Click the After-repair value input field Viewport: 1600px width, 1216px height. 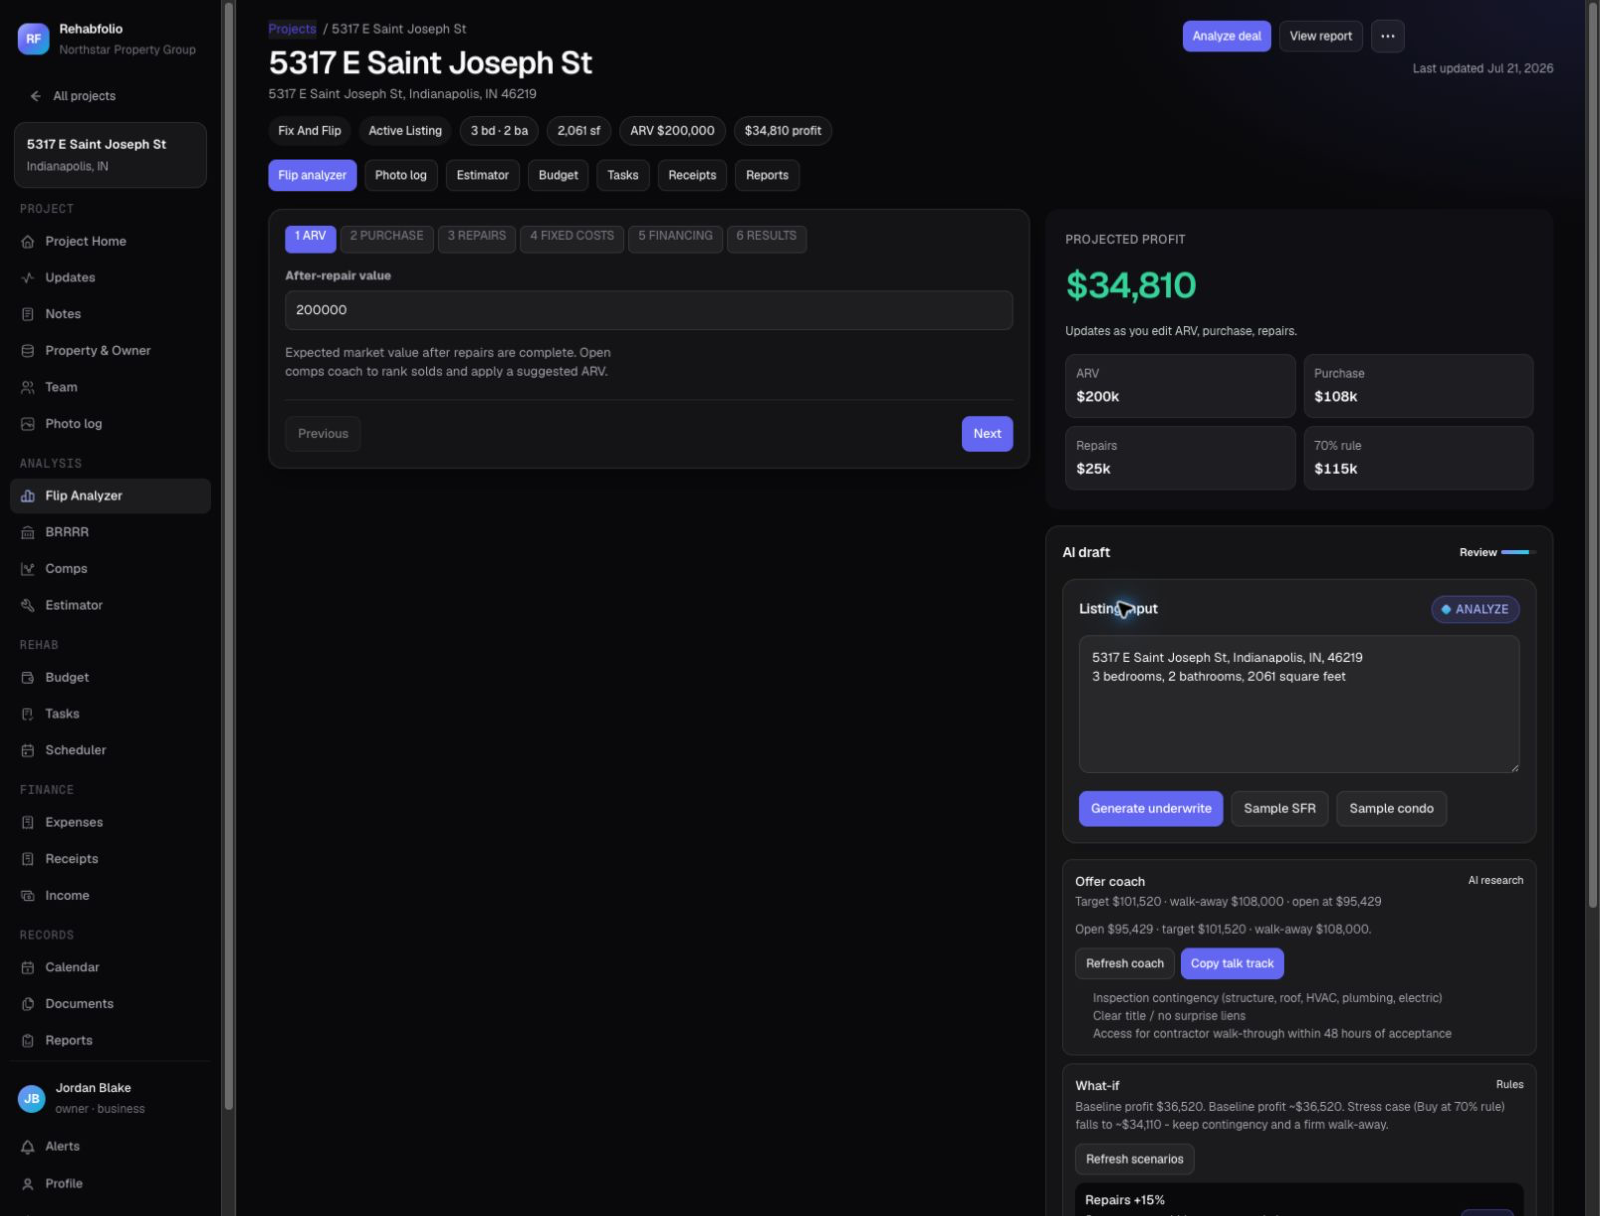[x=649, y=310]
